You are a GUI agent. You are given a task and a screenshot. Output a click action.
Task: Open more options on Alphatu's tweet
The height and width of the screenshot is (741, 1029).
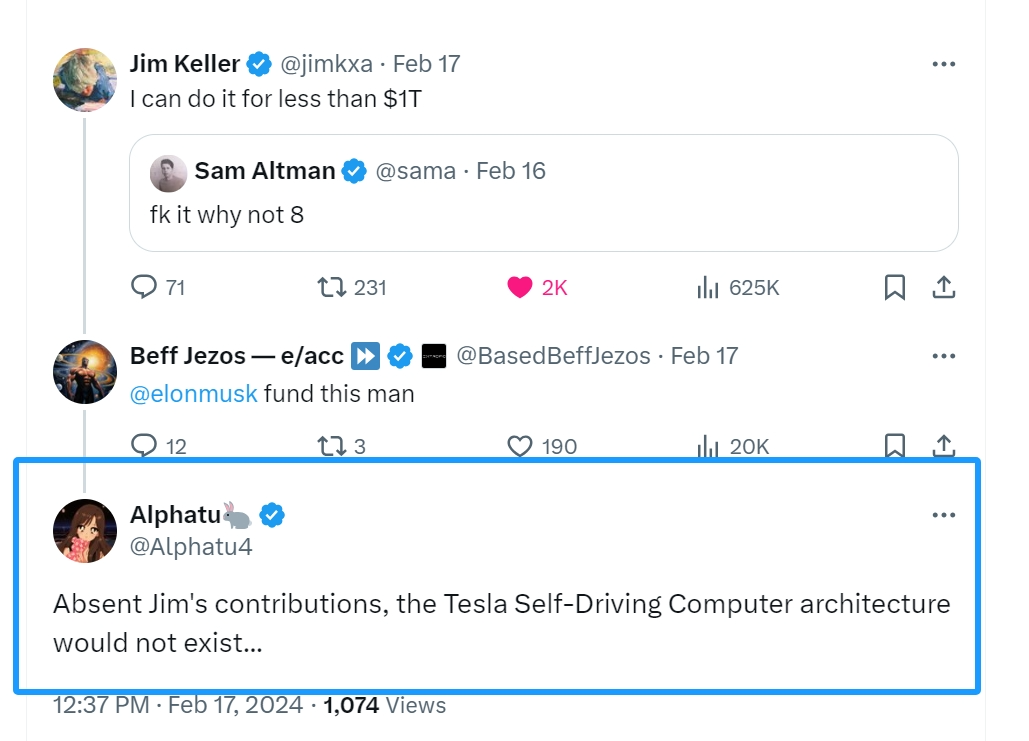pyautogui.click(x=943, y=515)
